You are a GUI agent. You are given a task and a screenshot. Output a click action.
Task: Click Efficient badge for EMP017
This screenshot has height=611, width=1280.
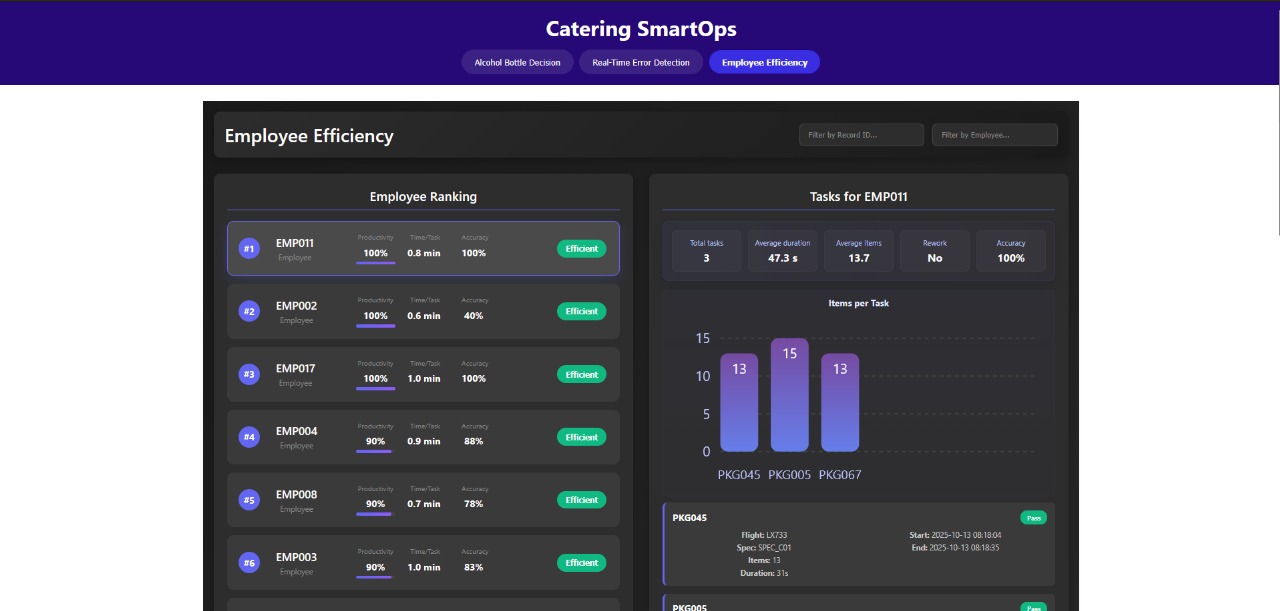pyautogui.click(x=581, y=374)
